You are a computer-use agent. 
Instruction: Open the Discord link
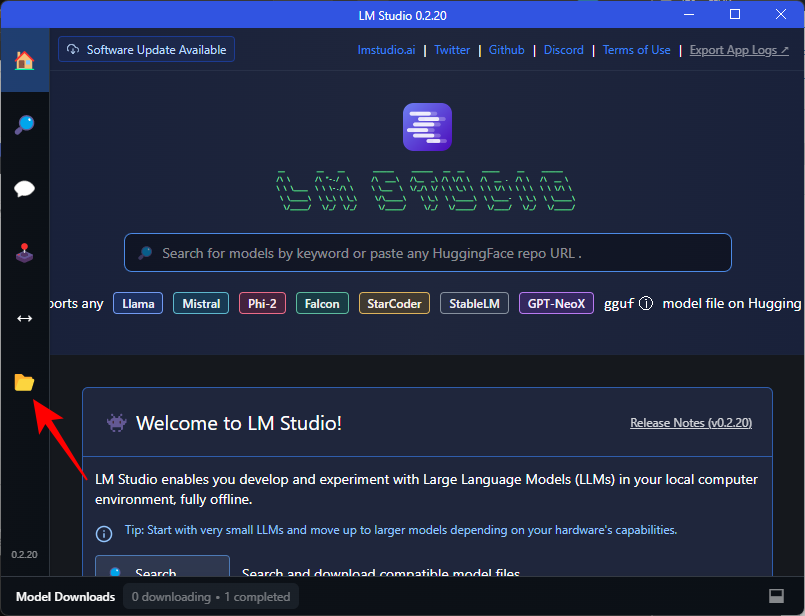pos(563,50)
